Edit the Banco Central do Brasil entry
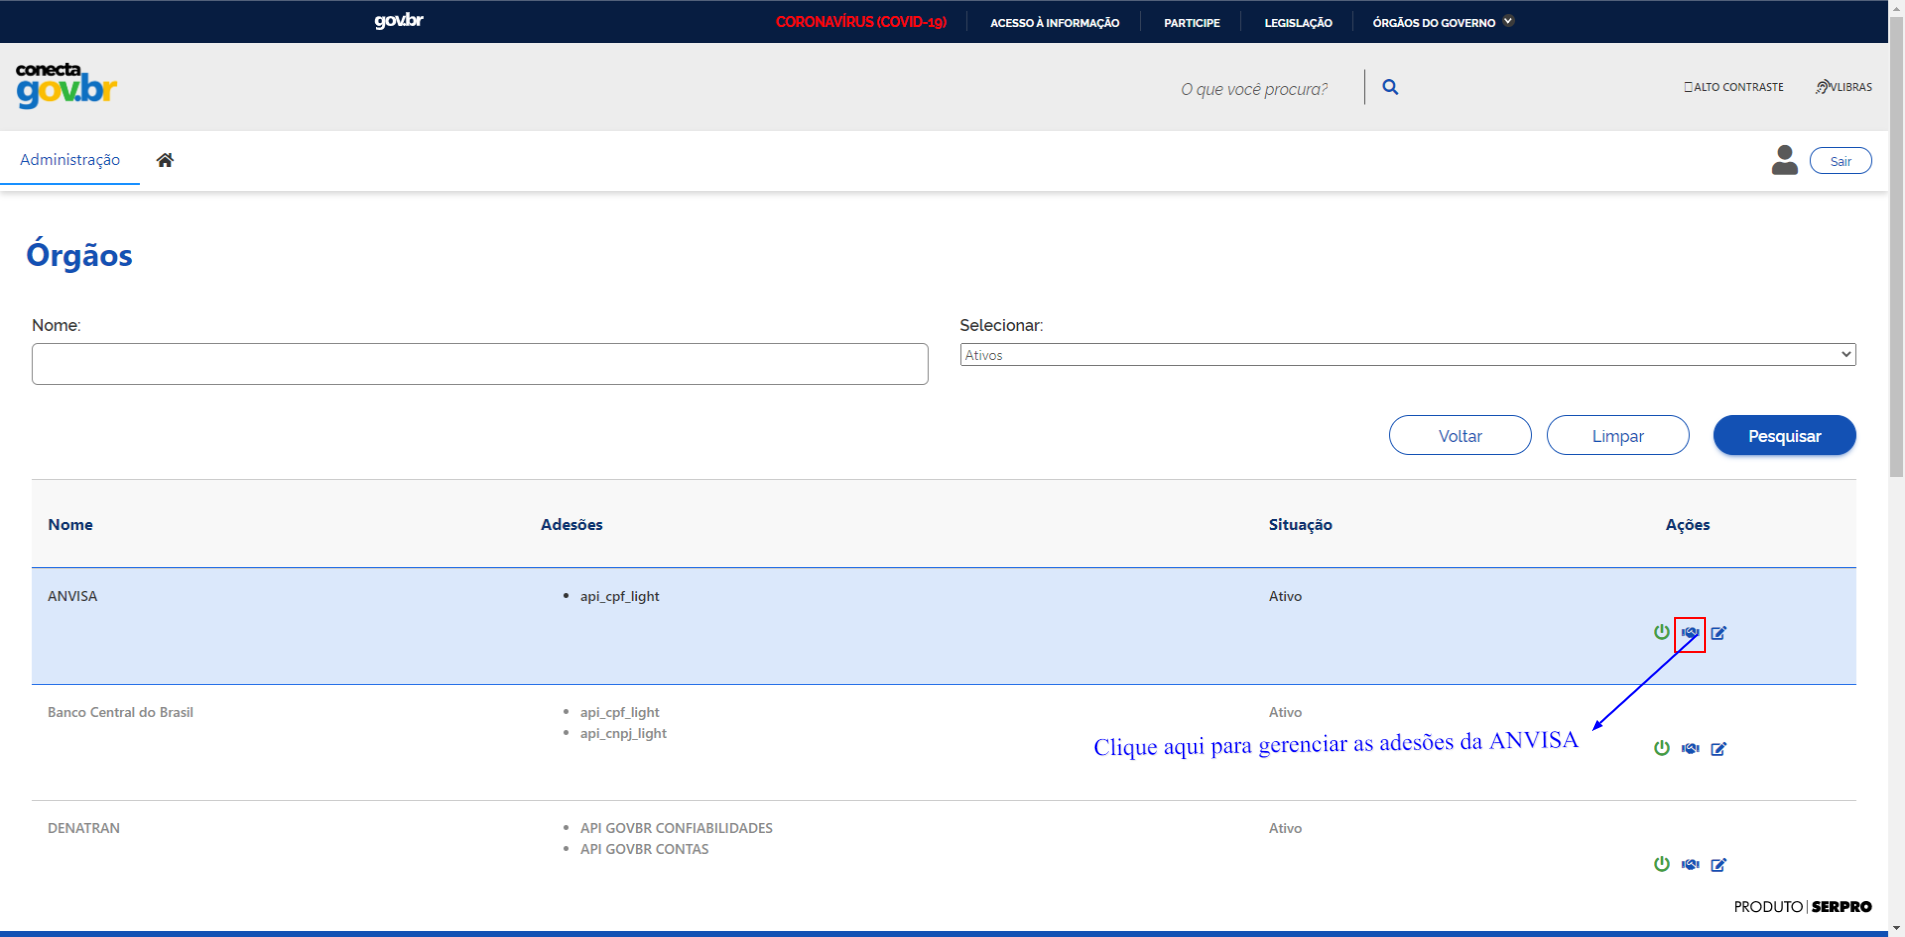The width and height of the screenshot is (1905, 937). pyautogui.click(x=1718, y=749)
